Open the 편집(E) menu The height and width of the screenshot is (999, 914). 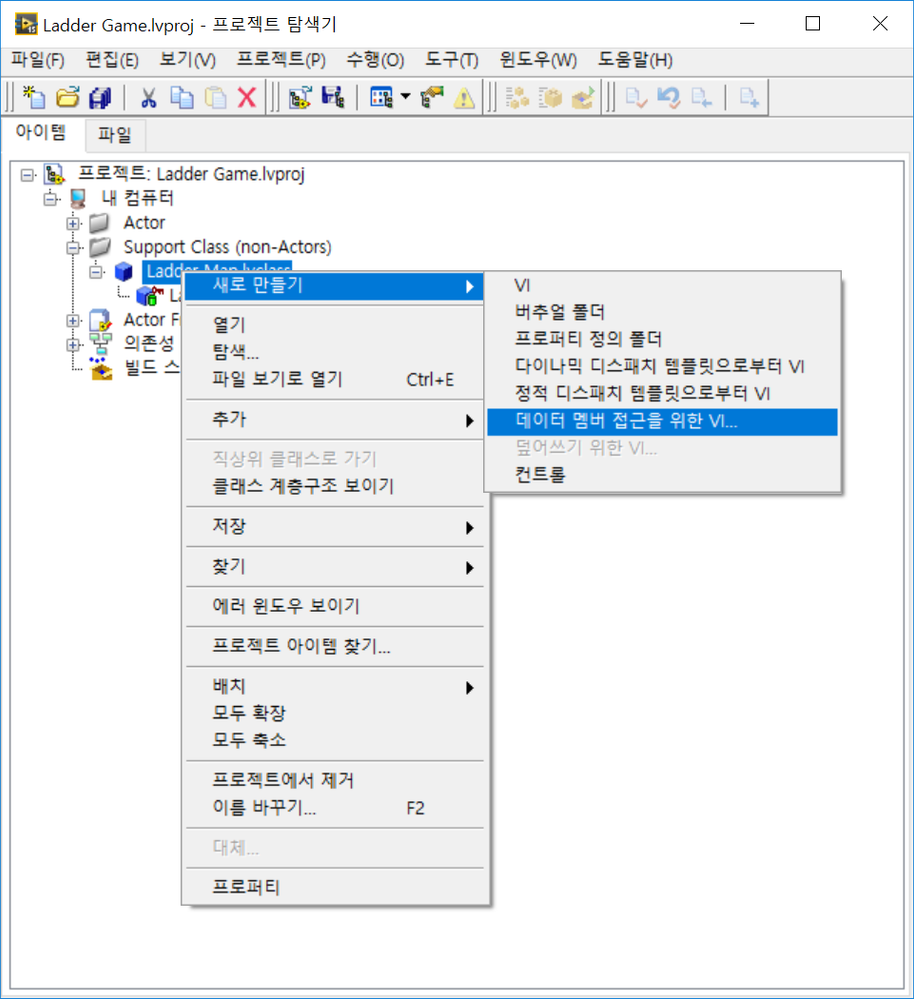(112, 60)
